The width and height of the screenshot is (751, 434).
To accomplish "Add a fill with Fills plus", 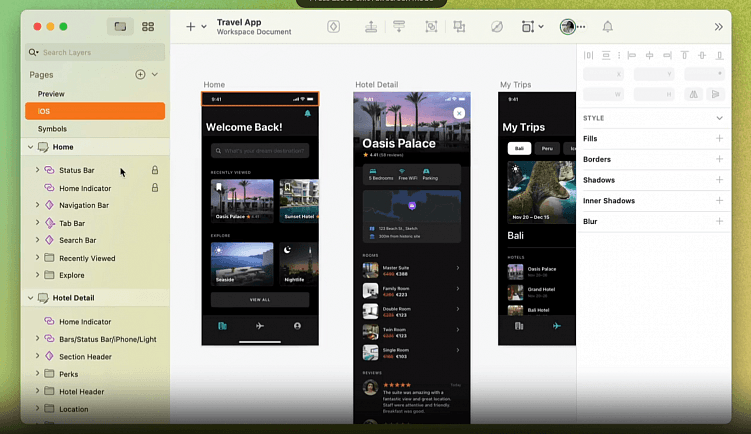I will (x=719, y=138).
